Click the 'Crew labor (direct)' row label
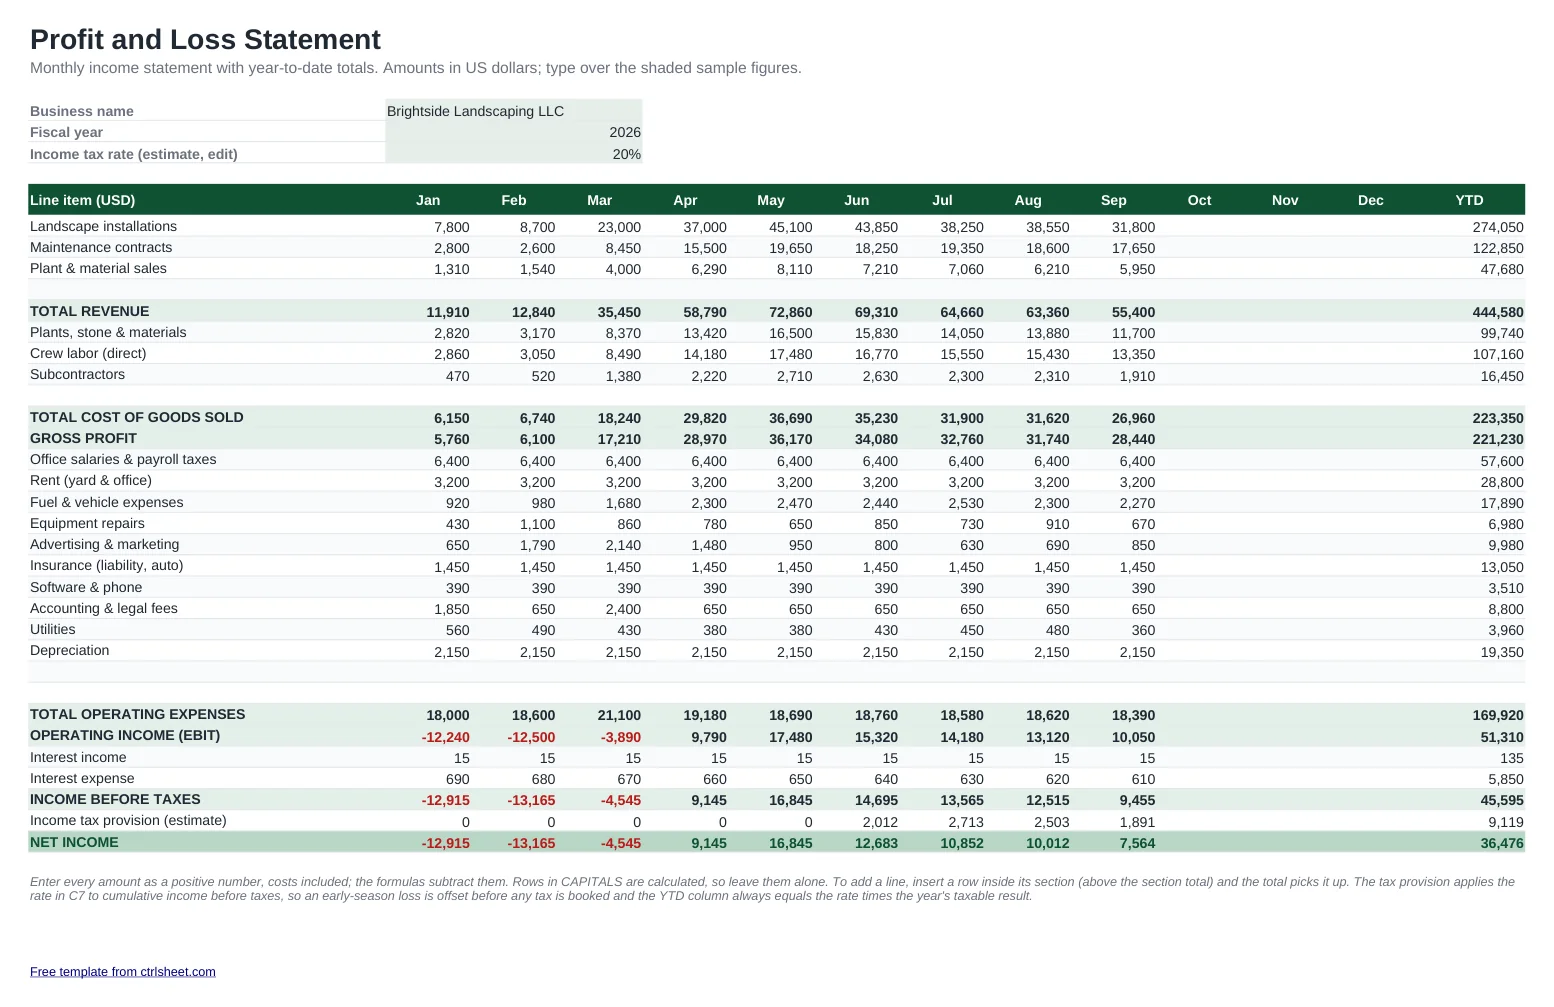Screen dimensions: 1554x1007 (x=88, y=353)
